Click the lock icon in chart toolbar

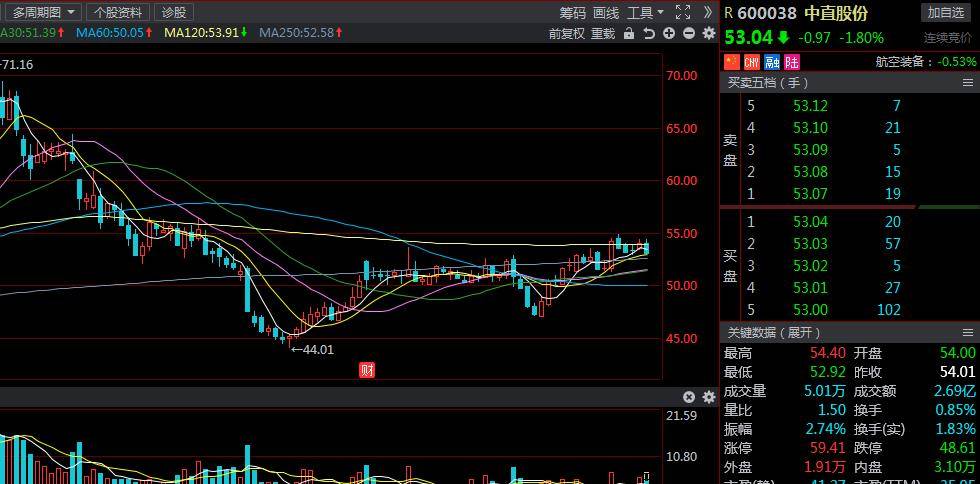tap(629, 33)
